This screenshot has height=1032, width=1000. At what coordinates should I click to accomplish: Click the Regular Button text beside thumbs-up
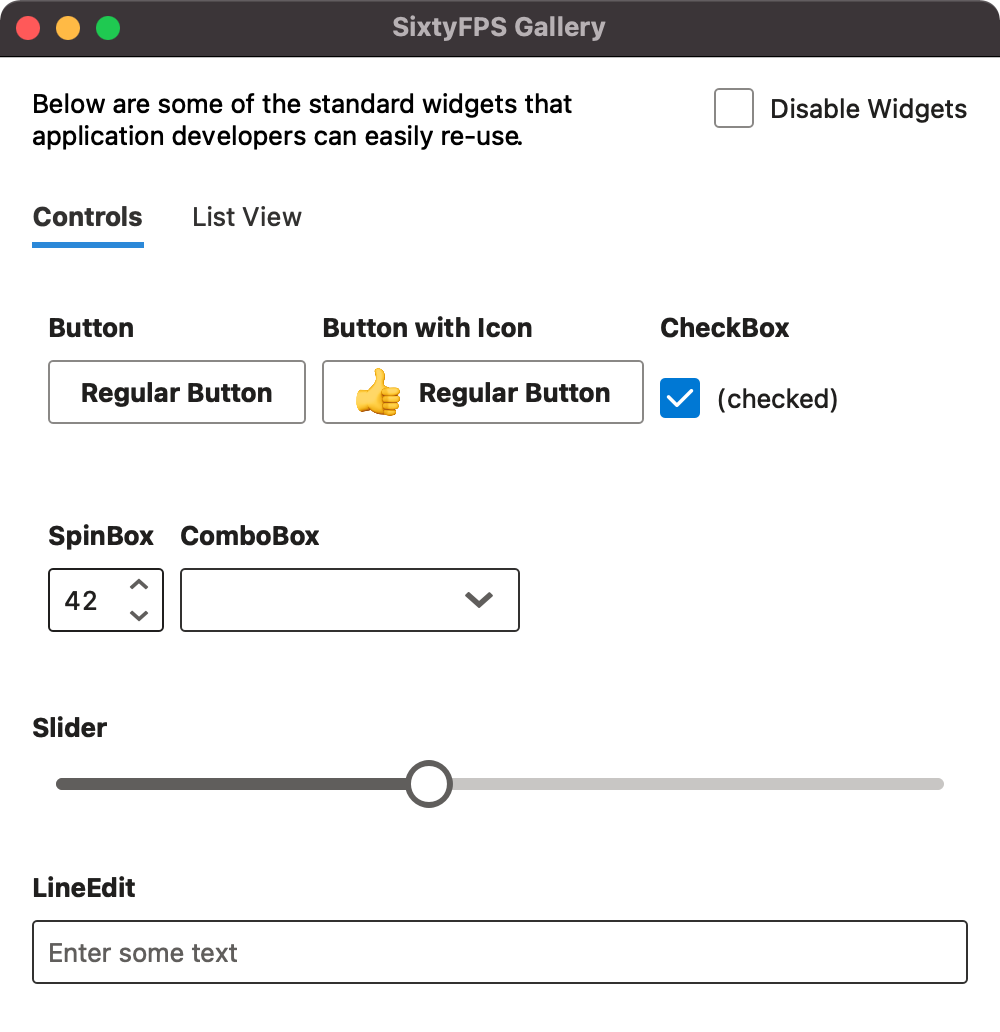point(514,393)
